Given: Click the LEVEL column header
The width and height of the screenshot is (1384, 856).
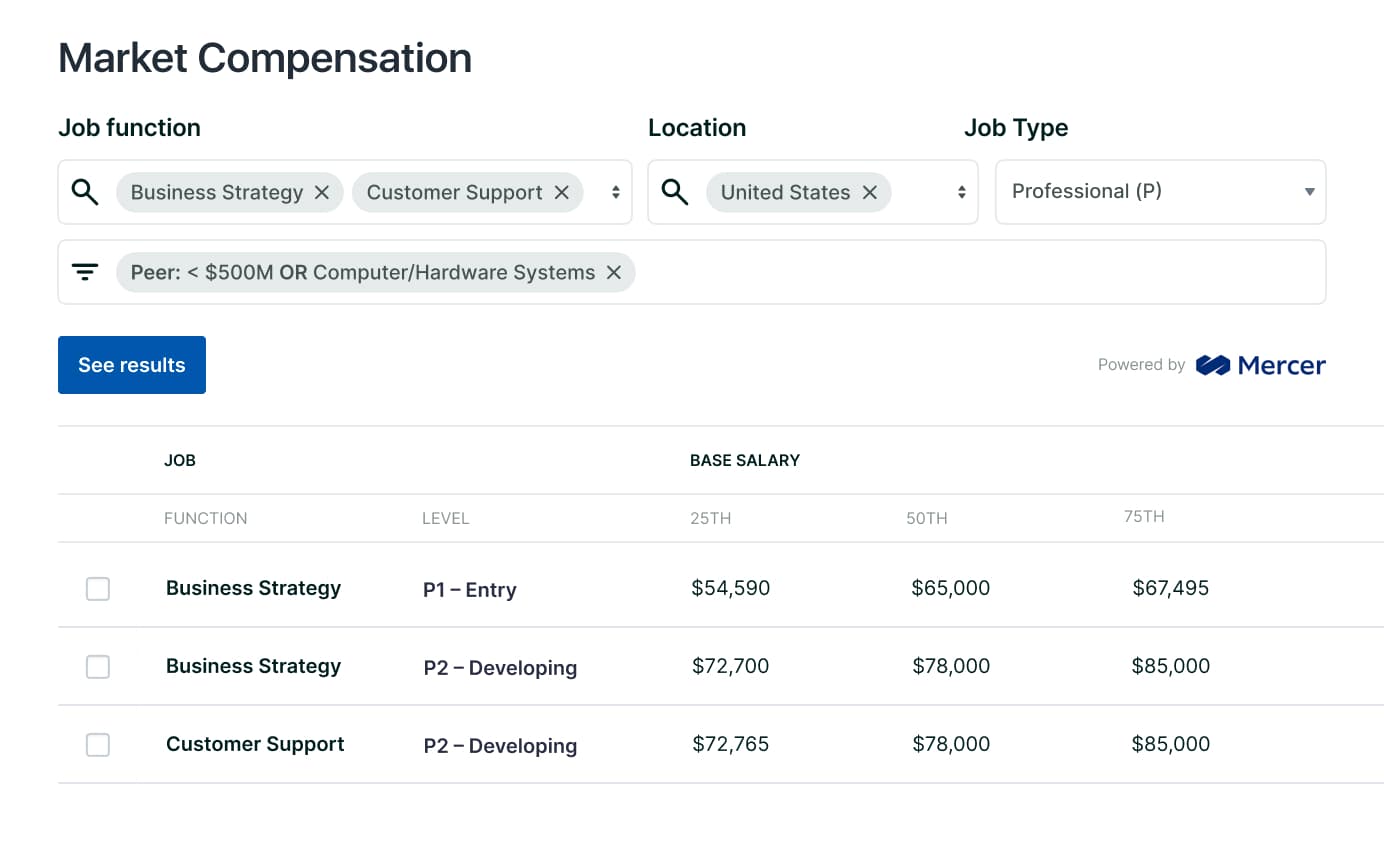Looking at the screenshot, I should coord(445,518).
